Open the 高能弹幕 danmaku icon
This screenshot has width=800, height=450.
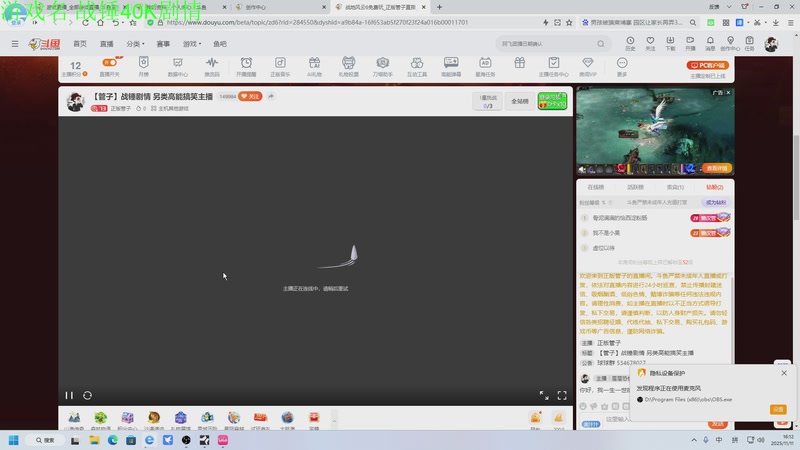[451, 63]
